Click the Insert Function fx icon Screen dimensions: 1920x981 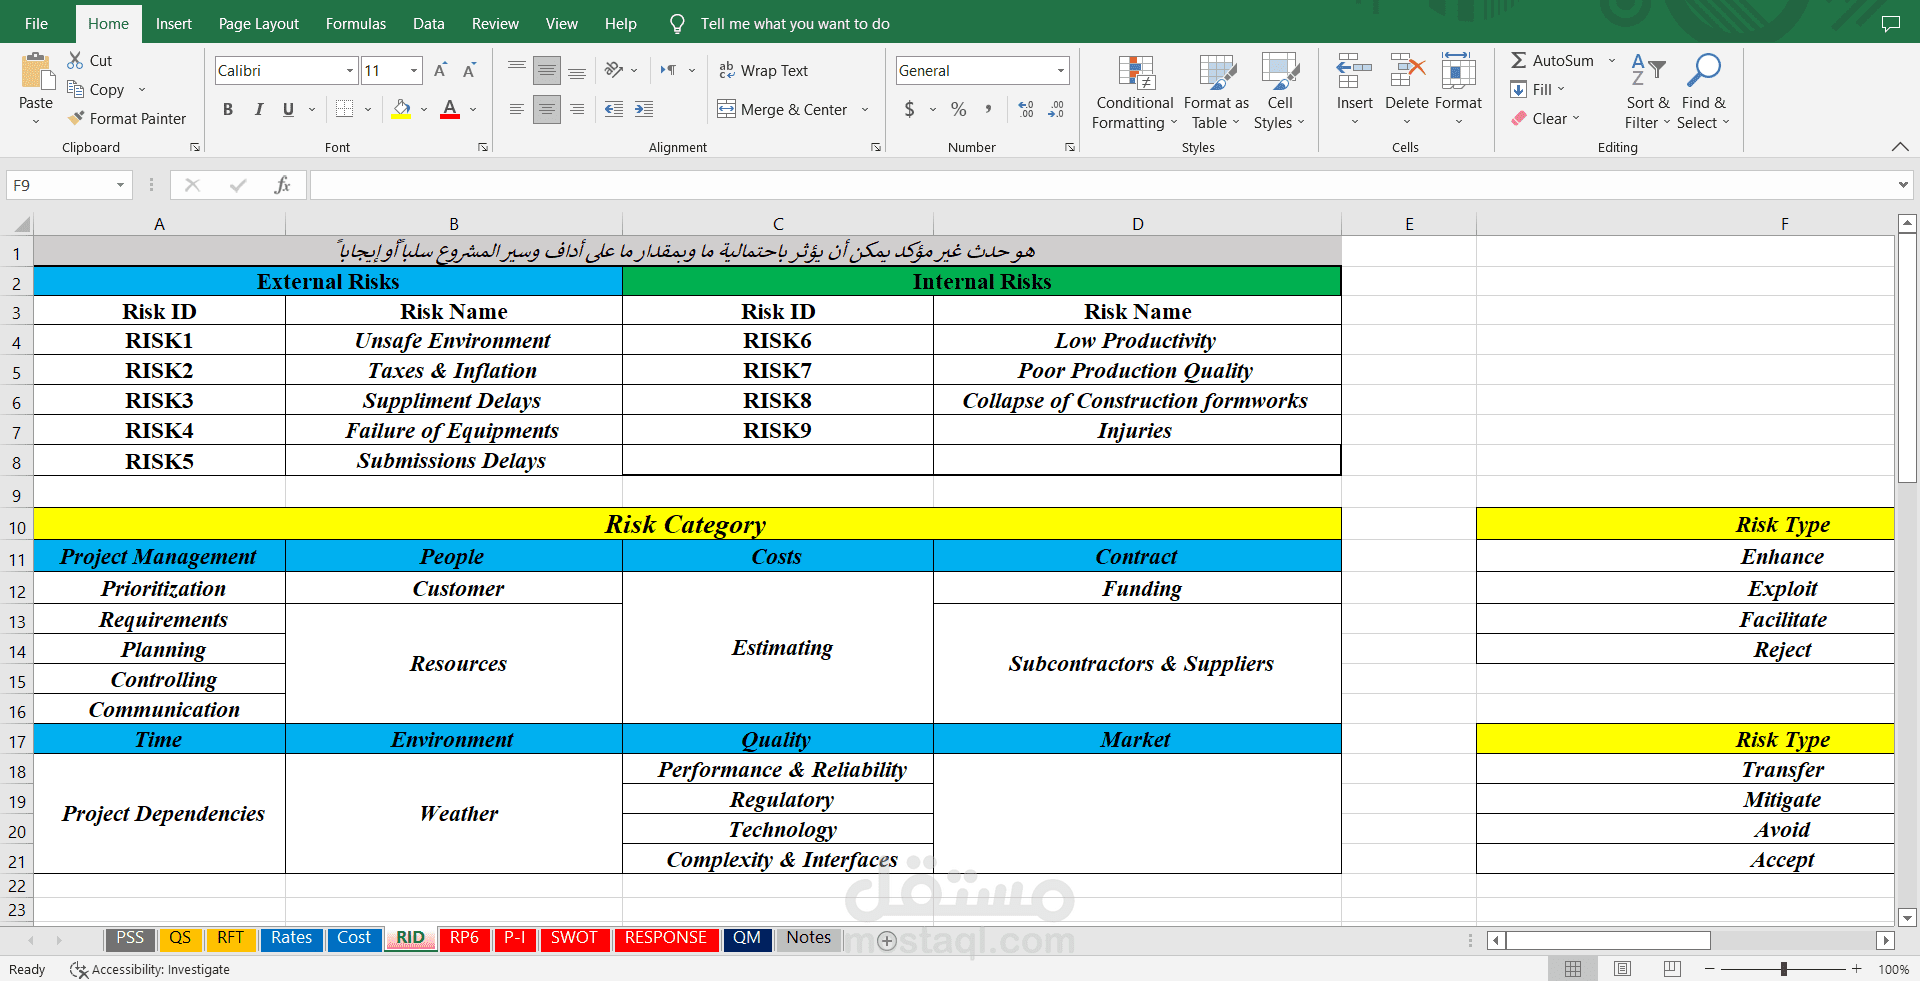(x=282, y=185)
